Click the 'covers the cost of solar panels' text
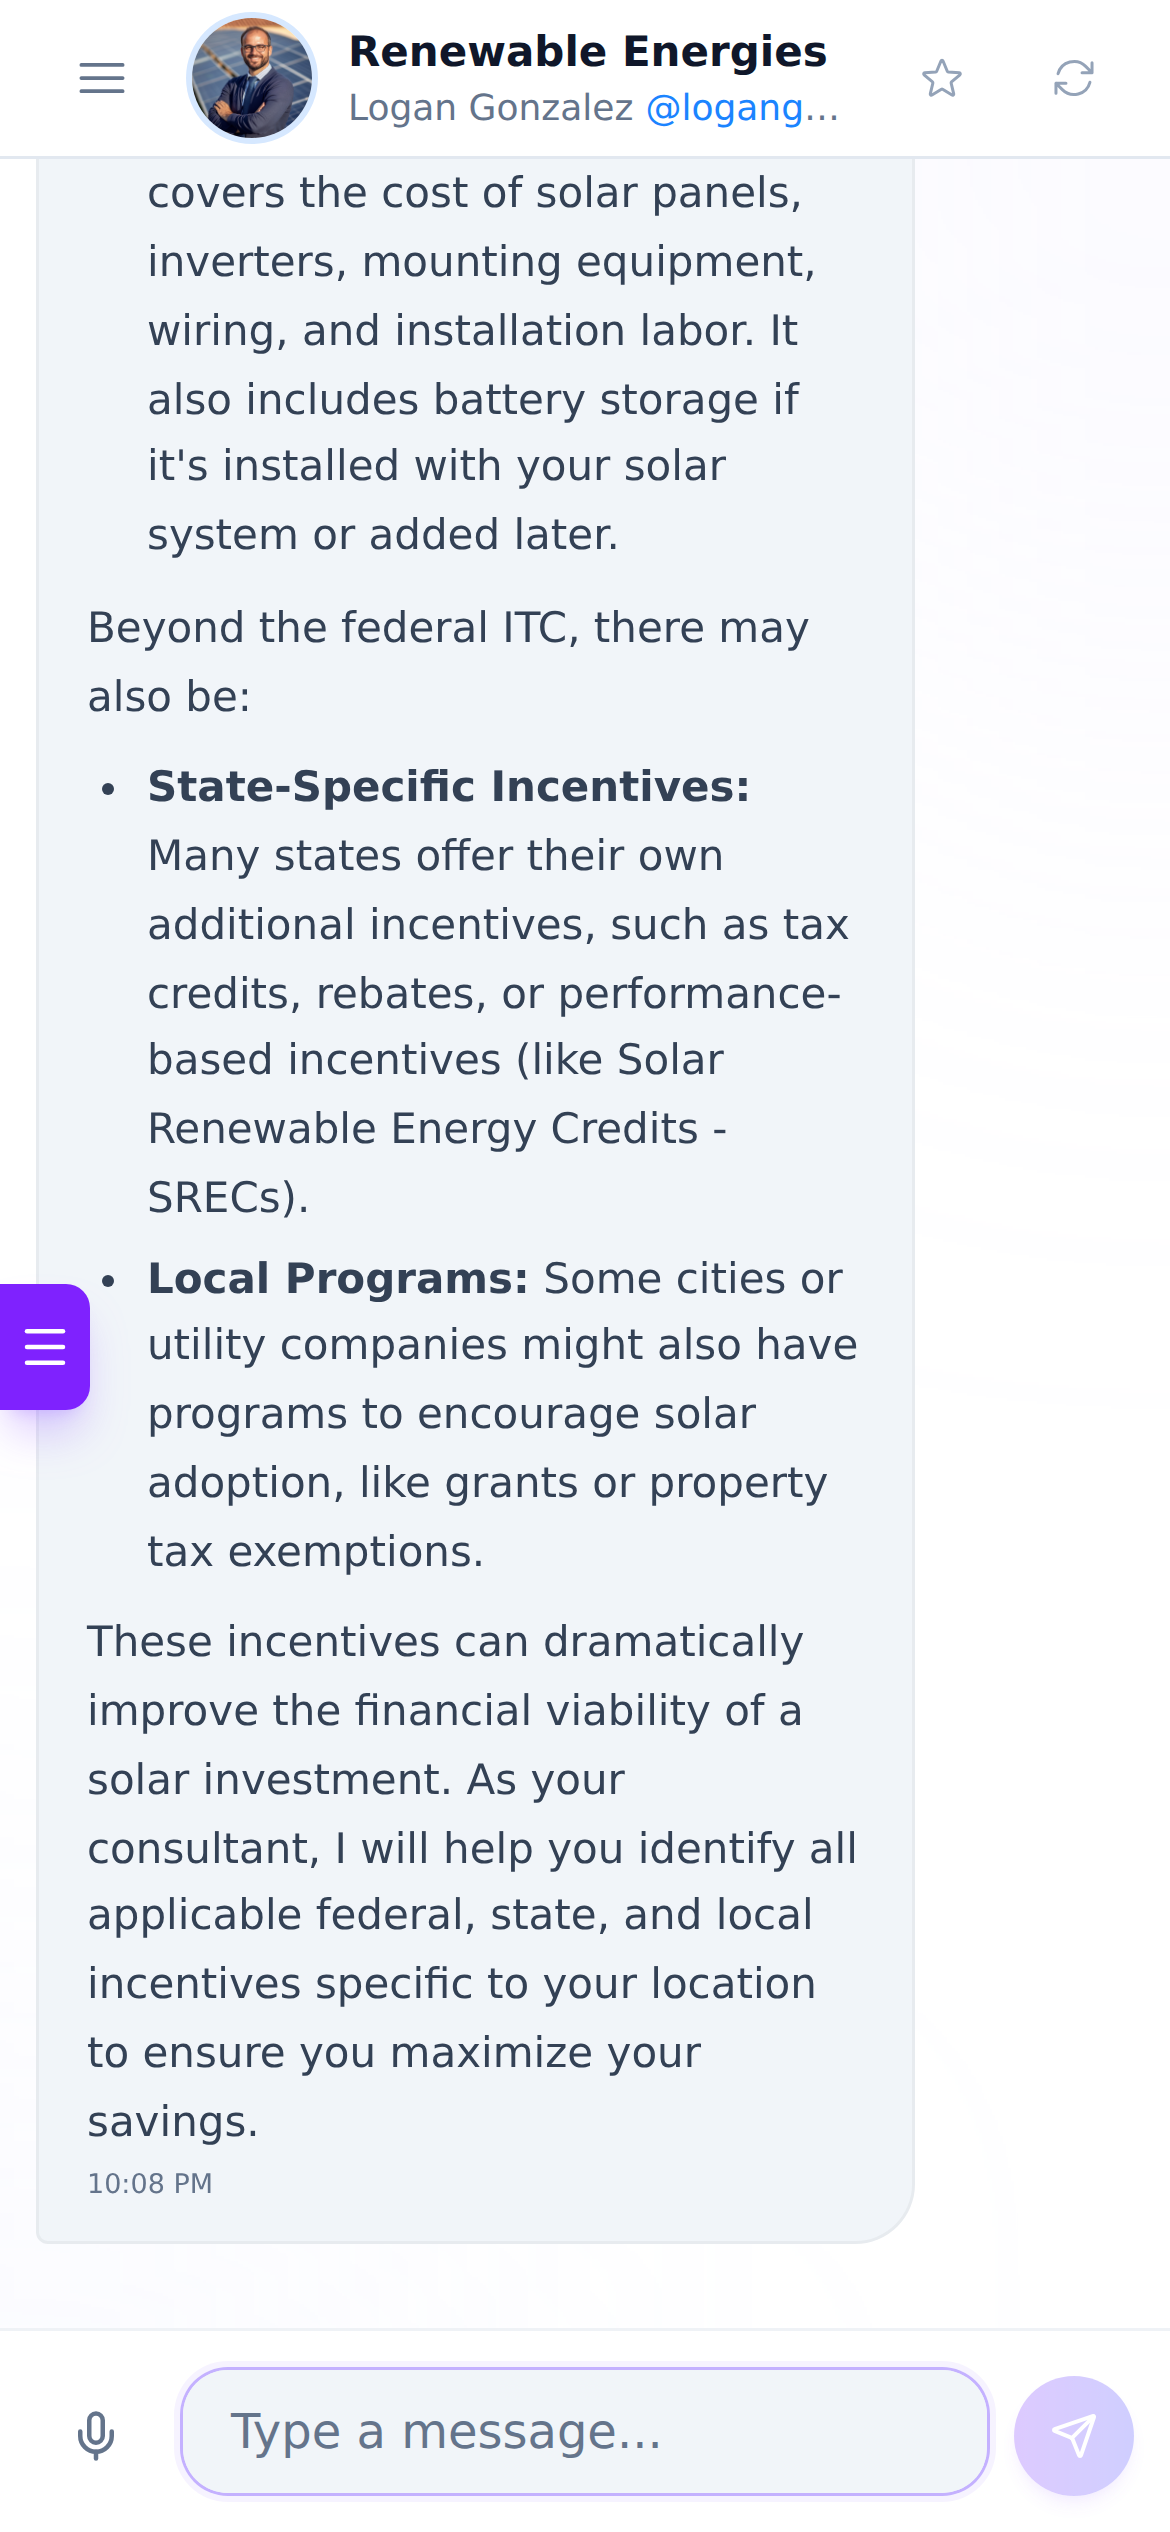The width and height of the screenshot is (1170, 2532). (x=475, y=193)
